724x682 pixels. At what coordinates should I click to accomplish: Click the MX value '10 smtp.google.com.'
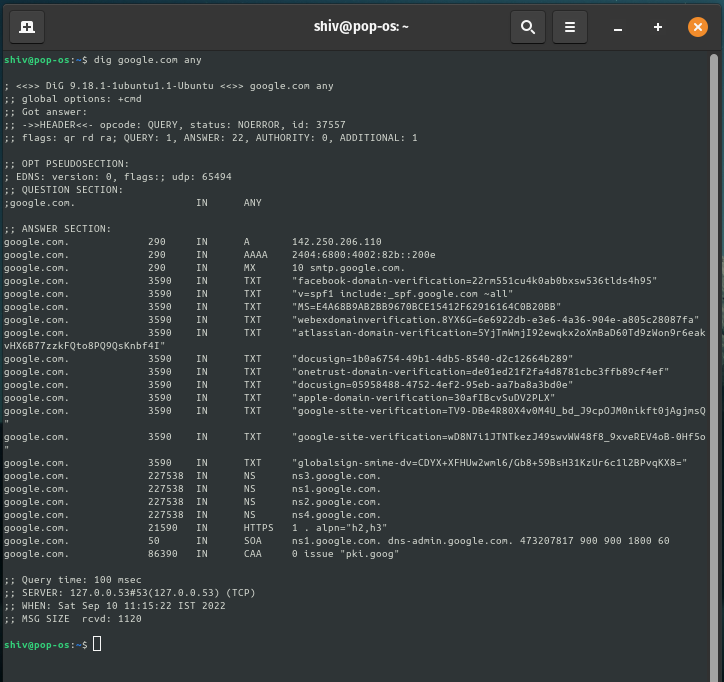(348, 268)
